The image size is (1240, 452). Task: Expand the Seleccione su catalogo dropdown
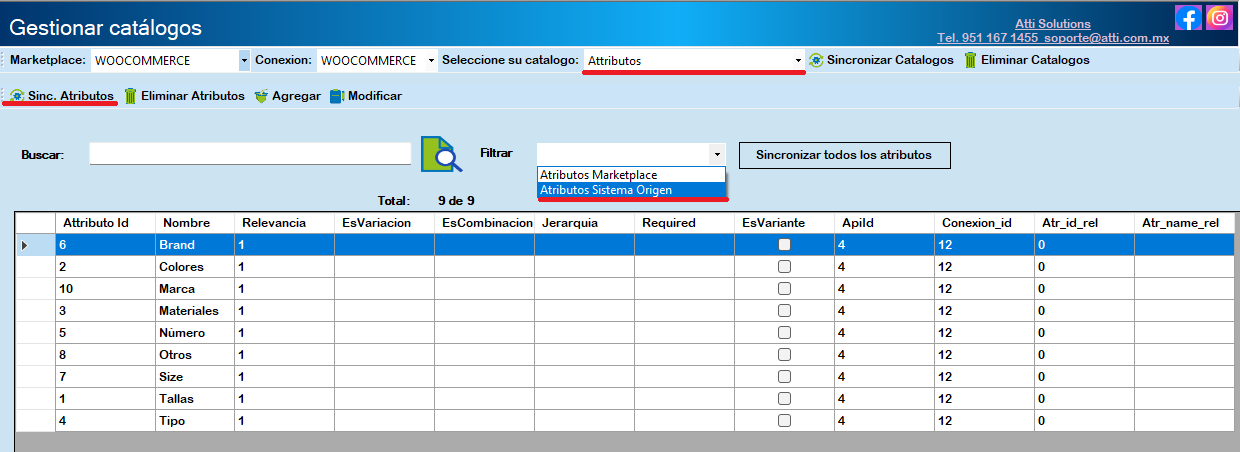click(x=798, y=61)
